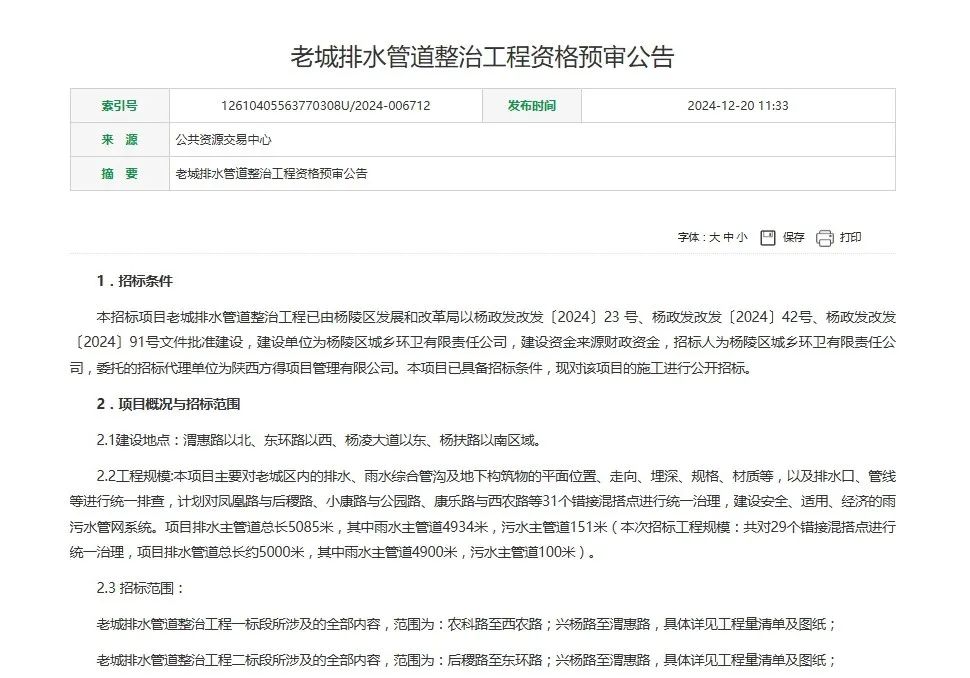Click the 来 源 header cell
Viewport: 970px width, 678px height.
pyautogui.click(x=119, y=140)
